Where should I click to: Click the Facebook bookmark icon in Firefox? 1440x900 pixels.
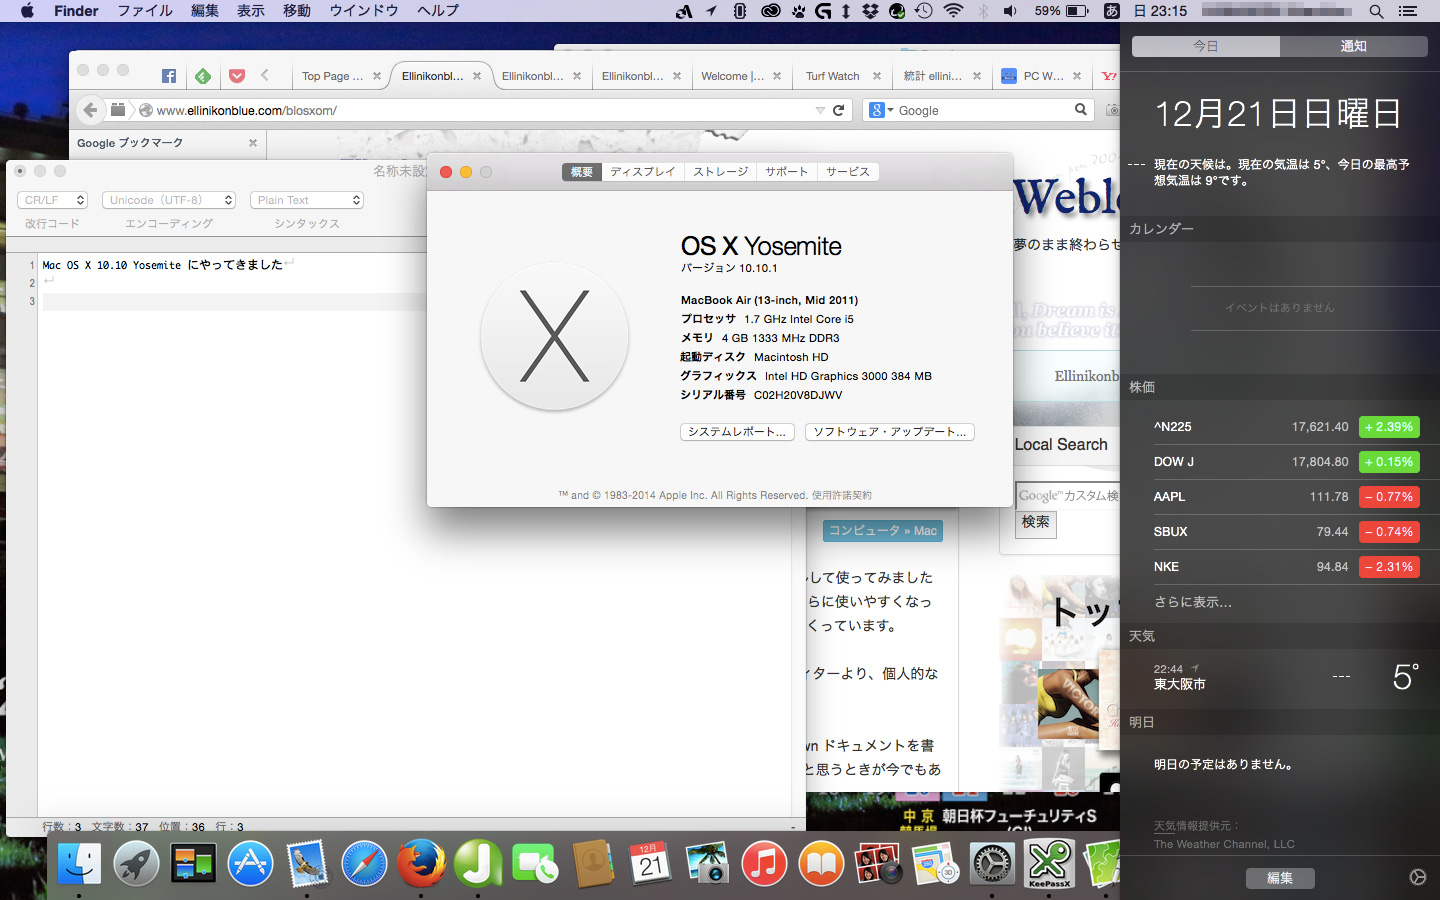[x=169, y=76]
